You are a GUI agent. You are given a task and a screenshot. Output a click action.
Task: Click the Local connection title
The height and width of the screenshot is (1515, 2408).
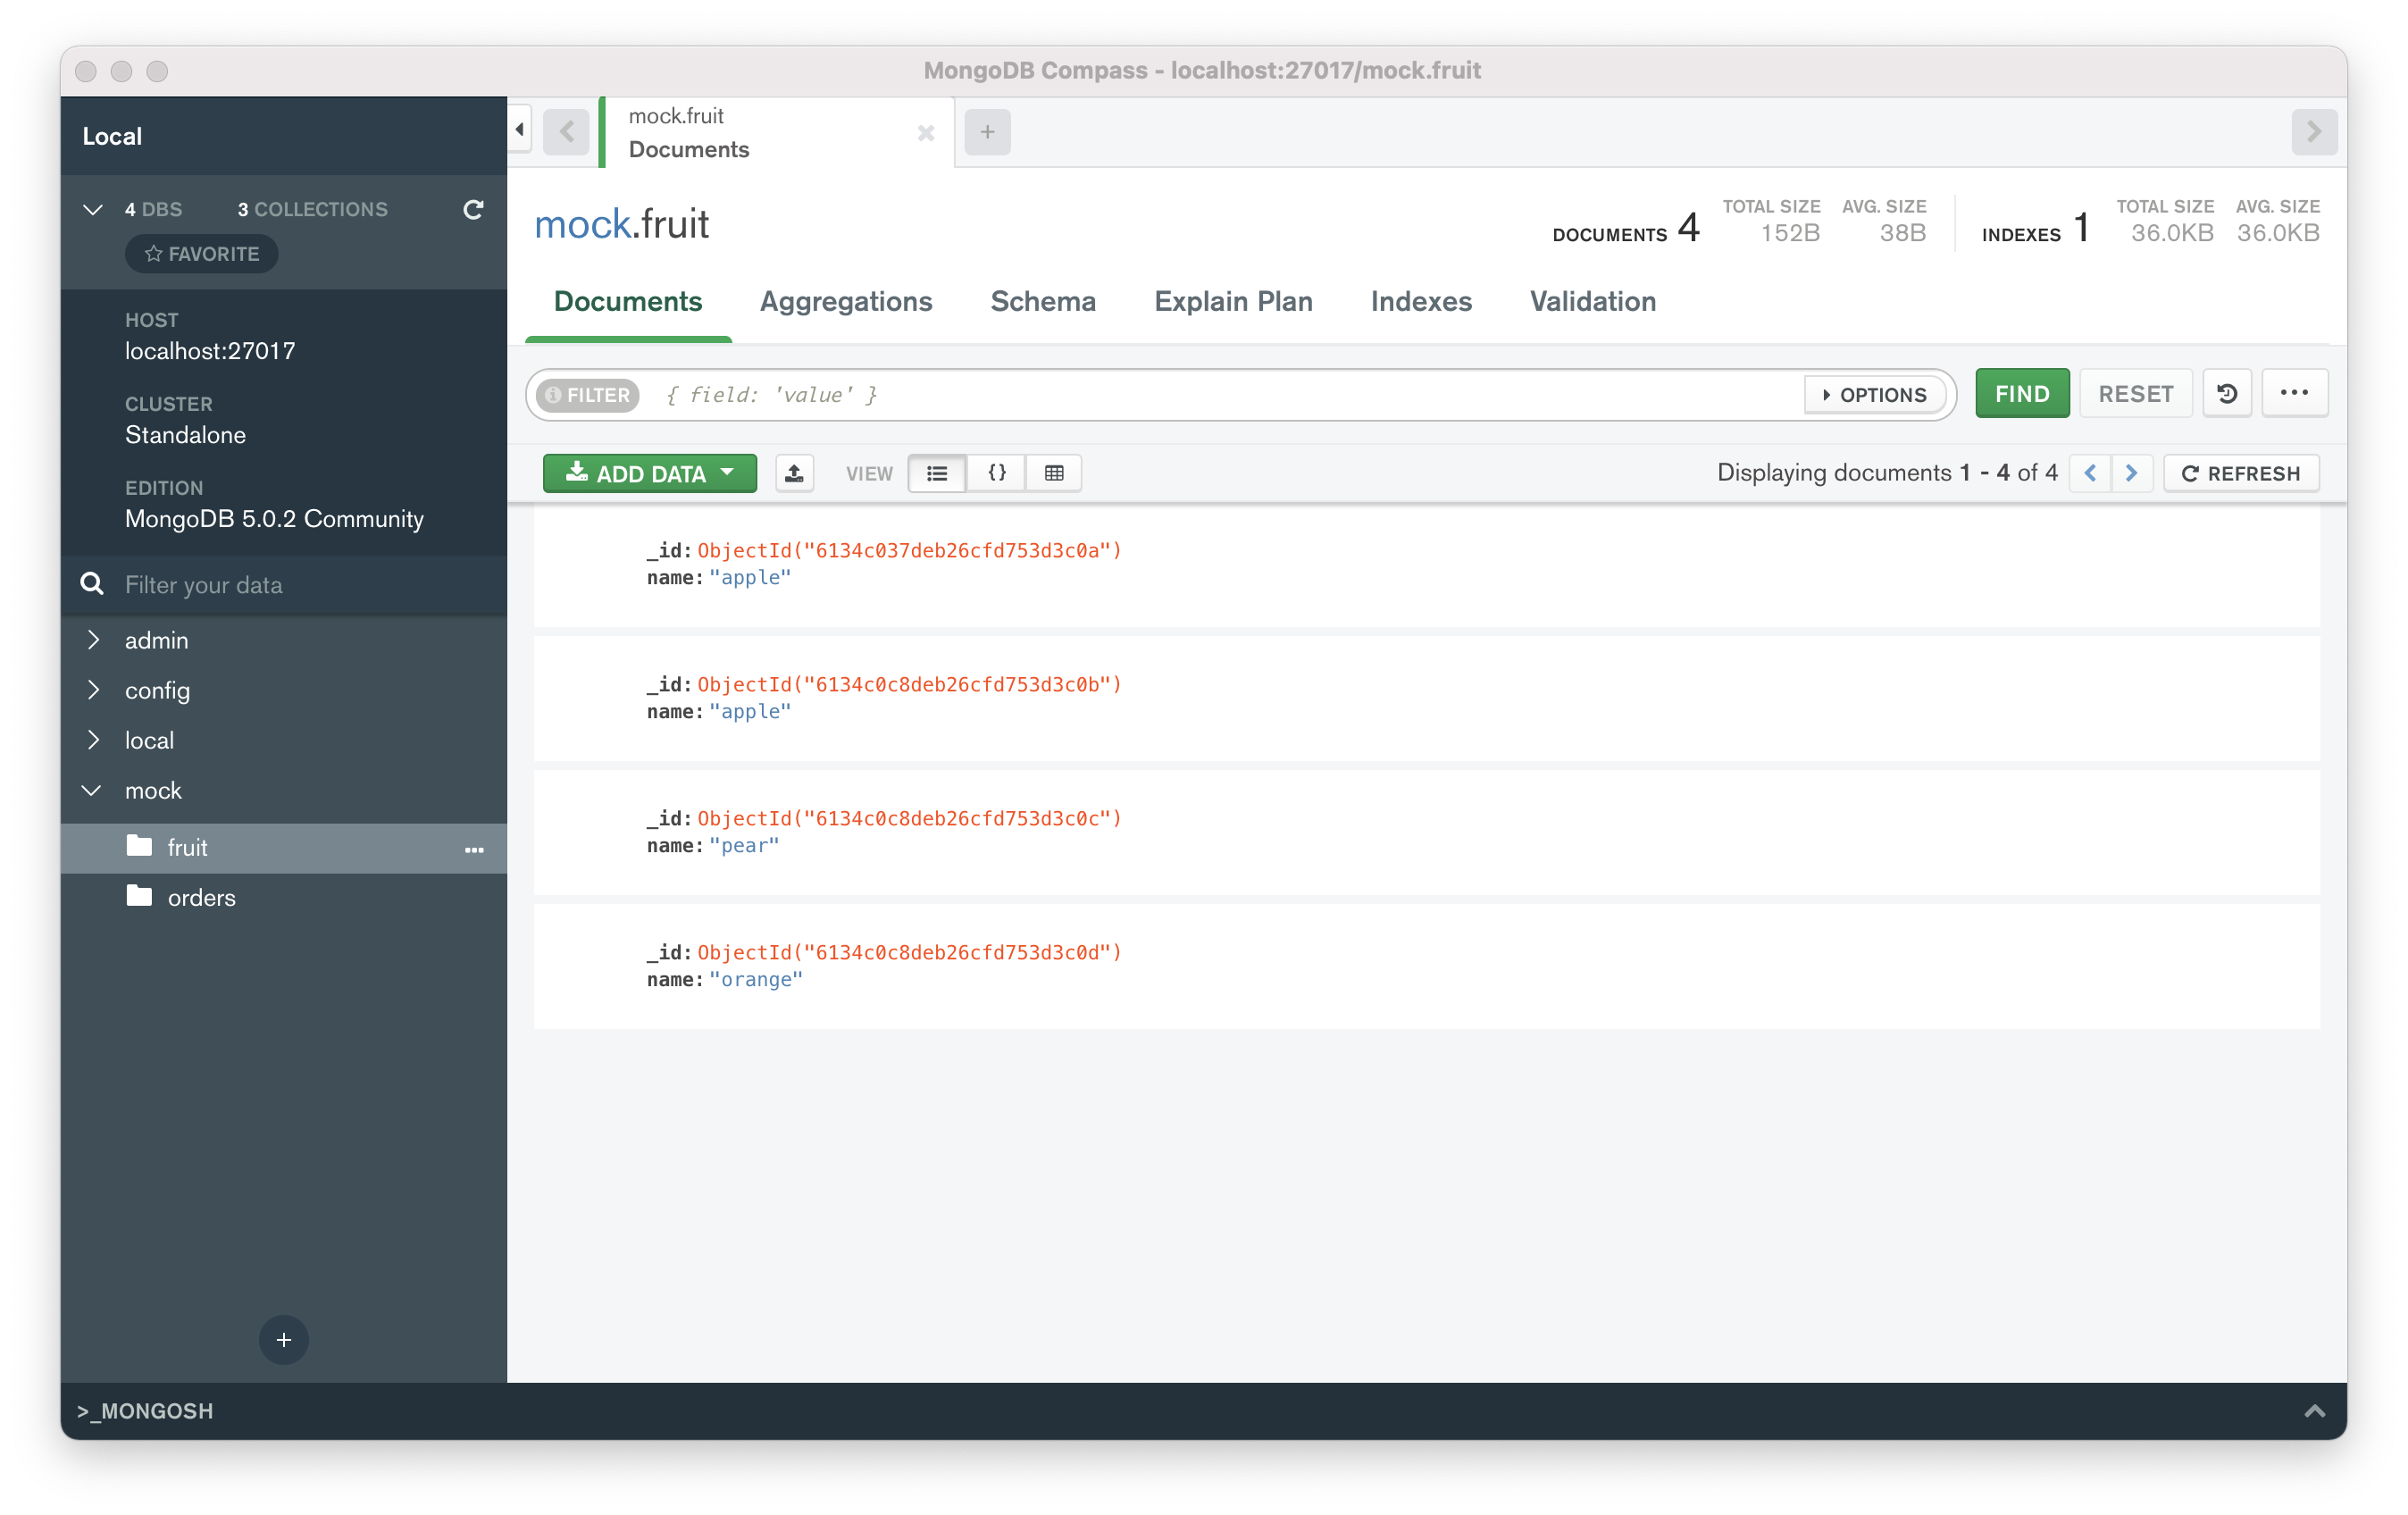click(x=112, y=136)
